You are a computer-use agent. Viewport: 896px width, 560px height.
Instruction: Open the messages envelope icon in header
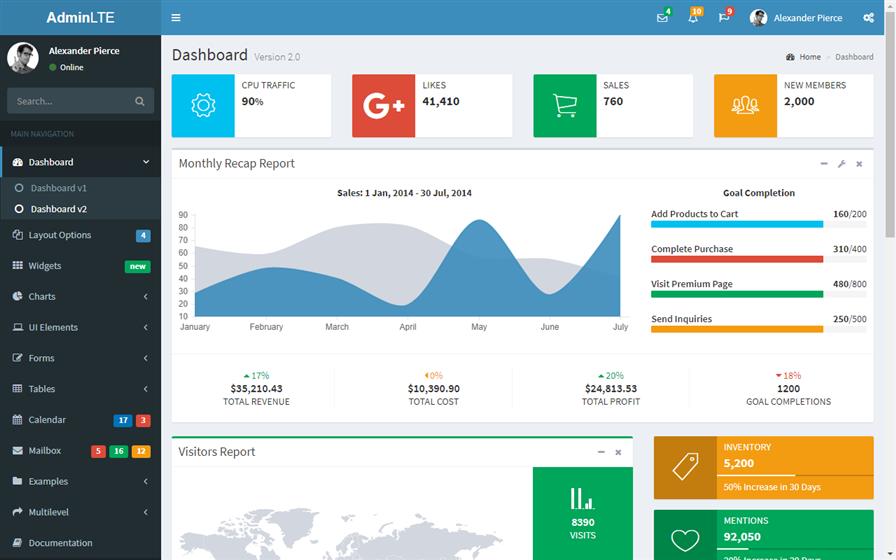(662, 18)
